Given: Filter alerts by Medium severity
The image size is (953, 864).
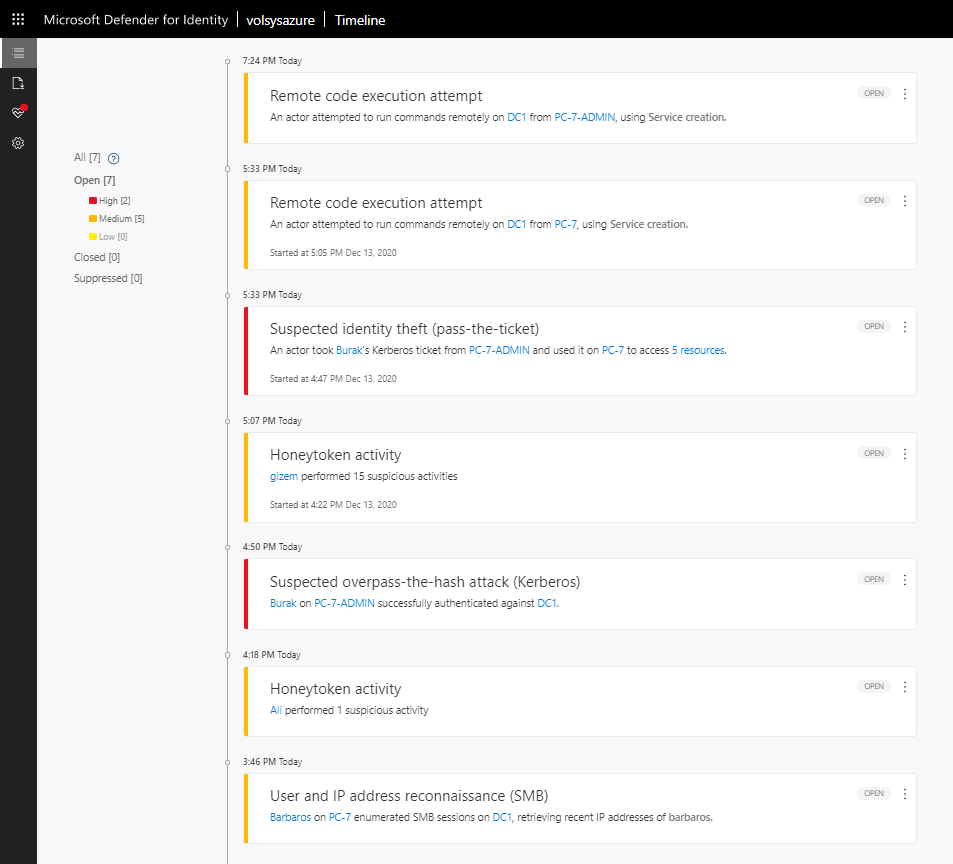Looking at the screenshot, I should (x=114, y=219).
